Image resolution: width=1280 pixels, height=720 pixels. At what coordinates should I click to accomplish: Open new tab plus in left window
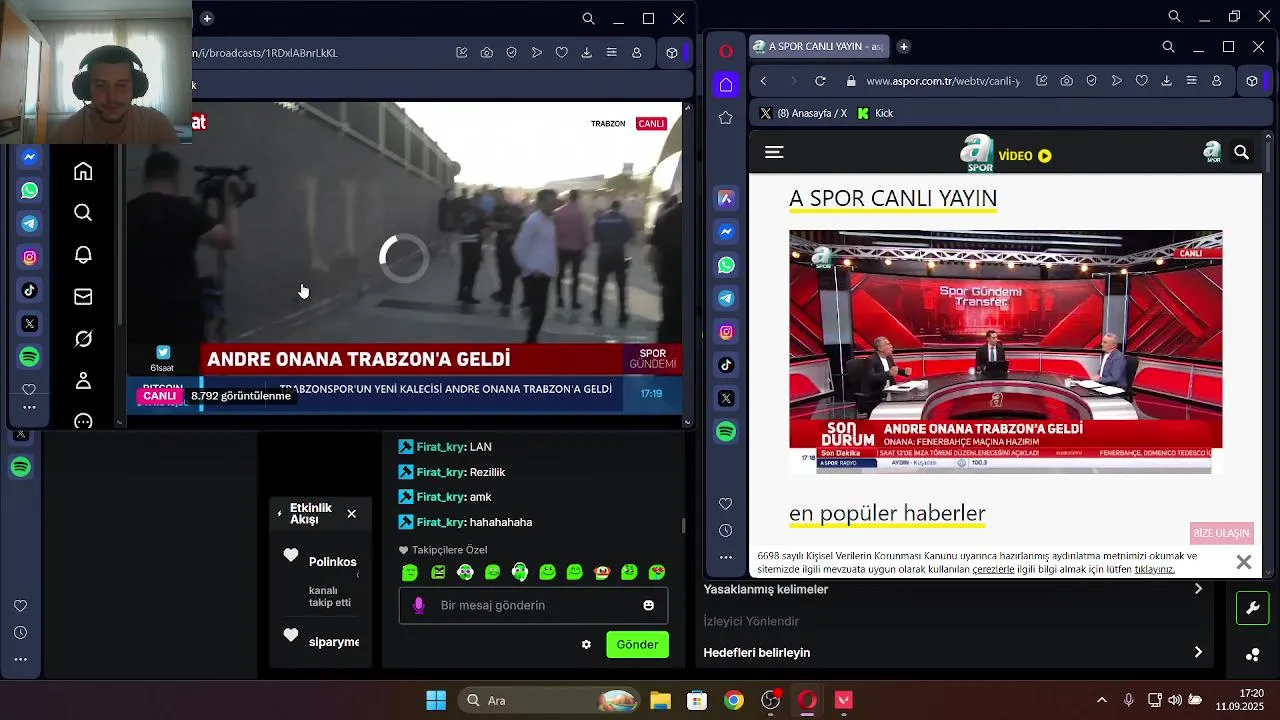click(x=207, y=18)
